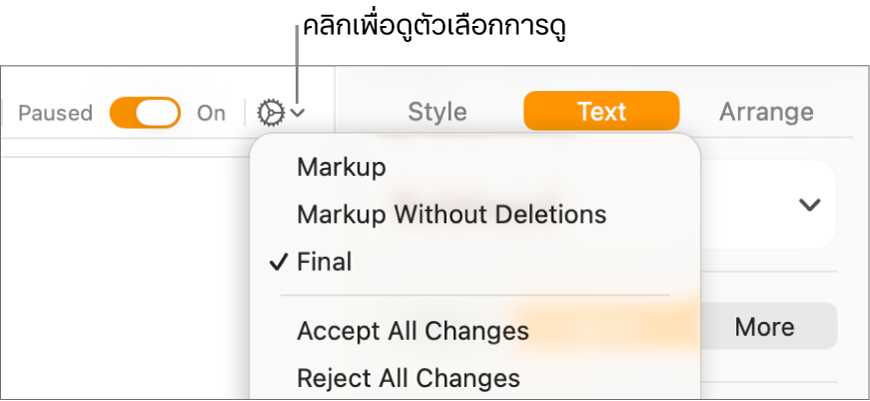
Task: Switch to the Style tab
Action: click(437, 112)
